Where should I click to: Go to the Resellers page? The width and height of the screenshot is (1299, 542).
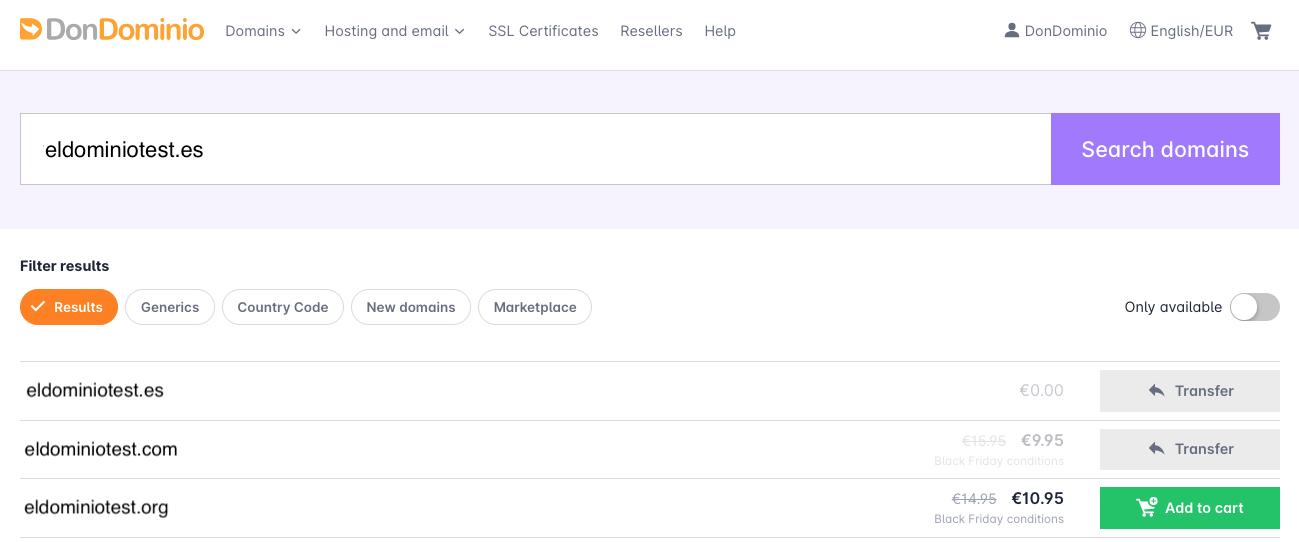[x=651, y=31]
